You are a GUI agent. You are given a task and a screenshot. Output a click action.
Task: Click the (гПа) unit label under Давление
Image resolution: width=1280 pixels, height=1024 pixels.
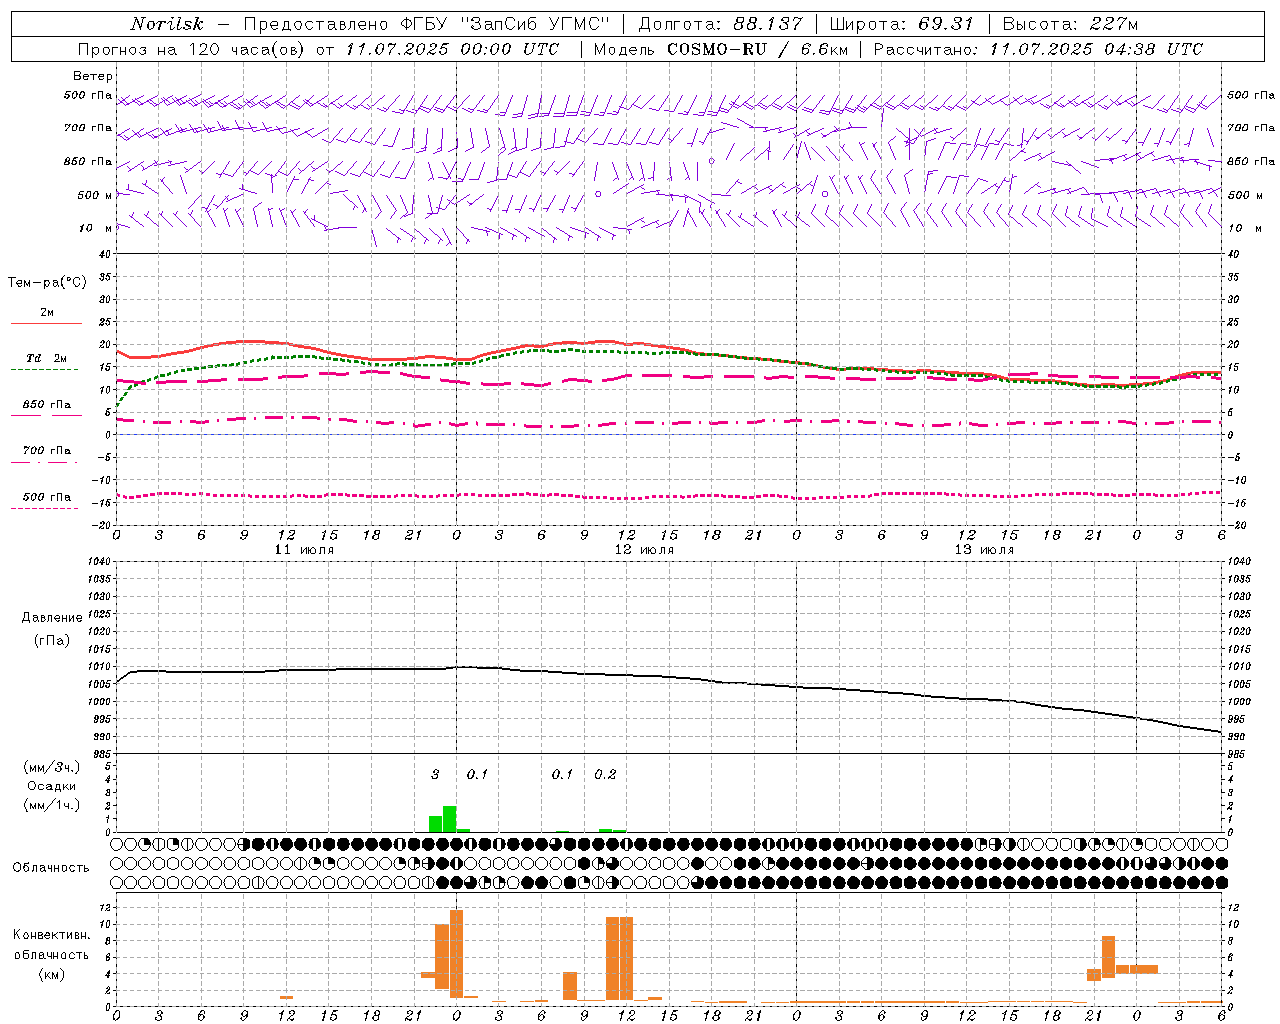tap(52, 640)
